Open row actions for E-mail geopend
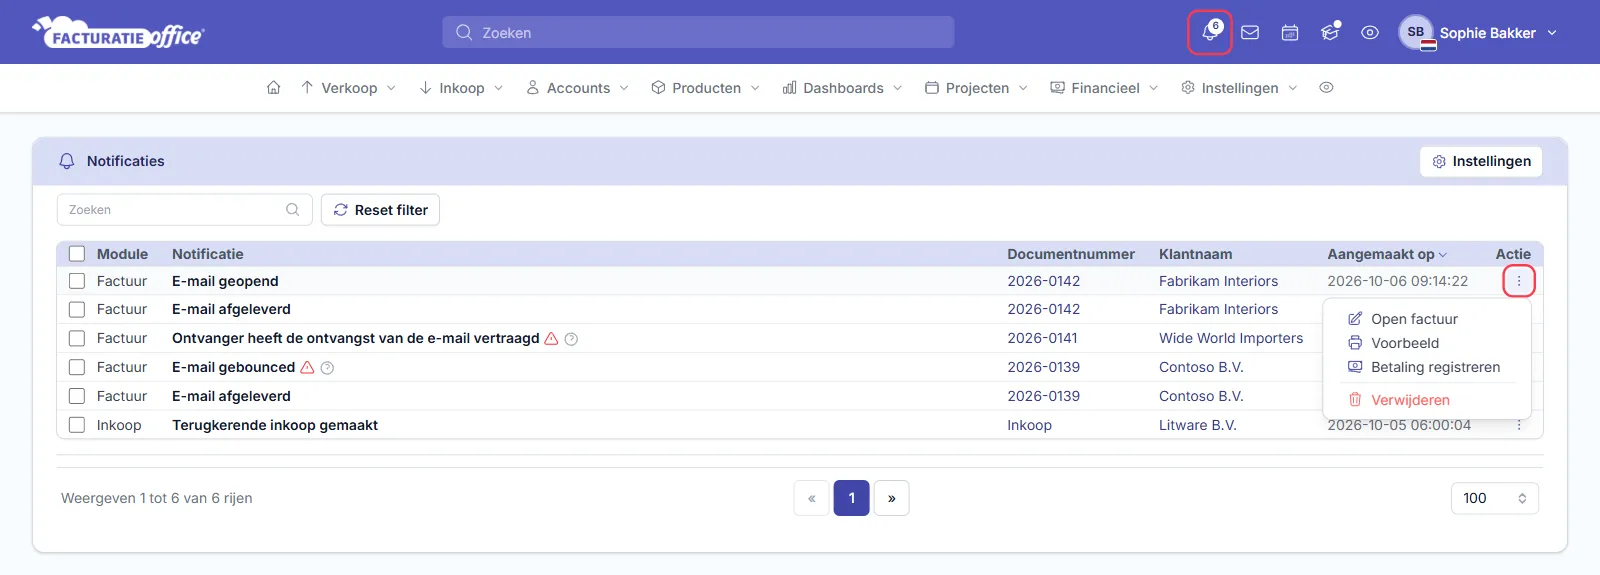Image resolution: width=1600 pixels, height=575 pixels. pyautogui.click(x=1519, y=281)
